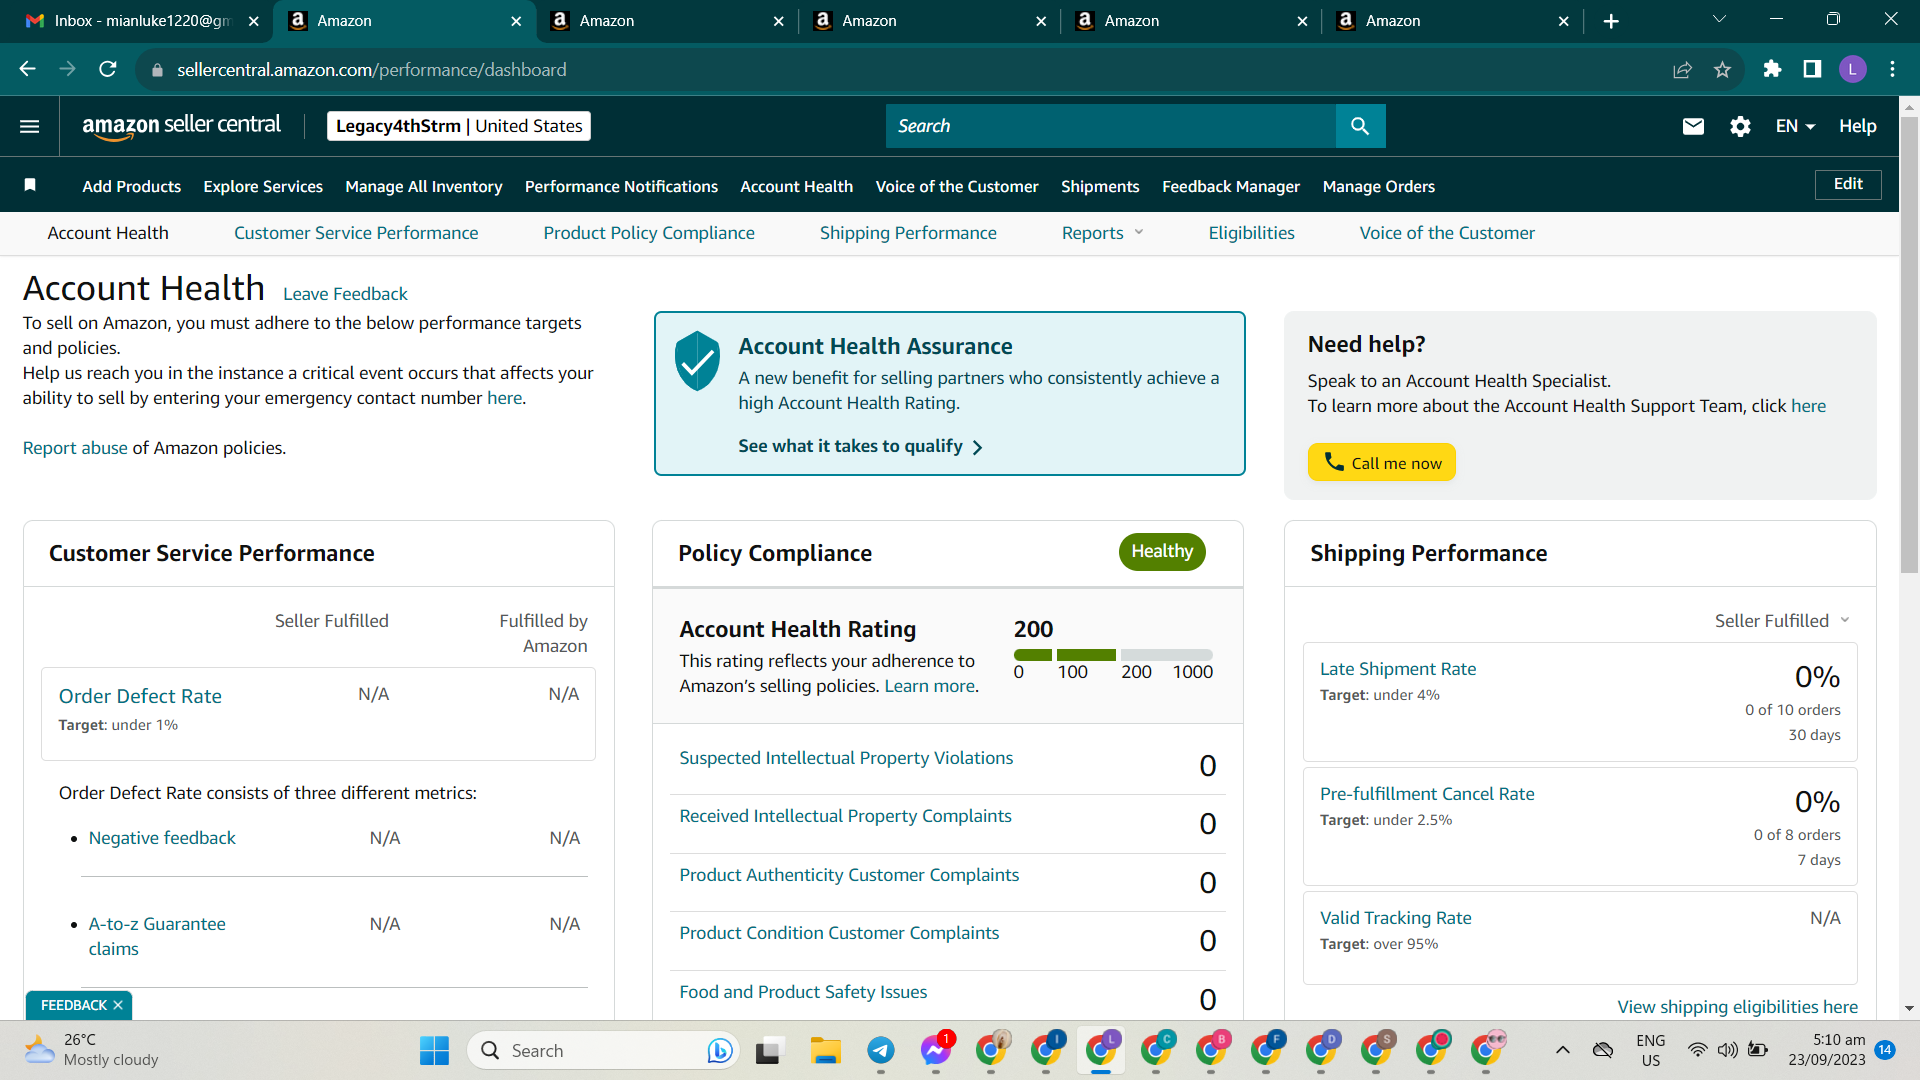Click the Windows taskbar Search box
The image size is (1920, 1080).
[x=602, y=1051]
